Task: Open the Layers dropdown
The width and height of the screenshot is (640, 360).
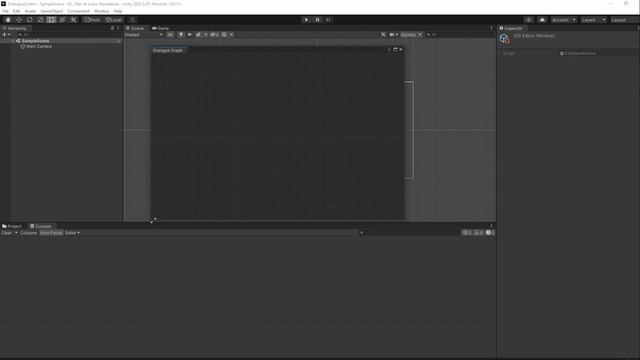Action: pos(593,20)
